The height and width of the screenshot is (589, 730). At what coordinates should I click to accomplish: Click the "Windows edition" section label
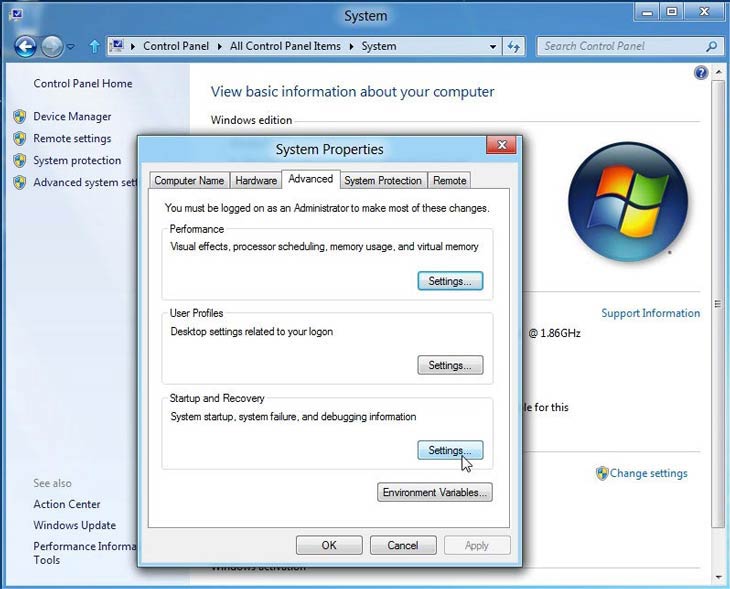(x=251, y=120)
